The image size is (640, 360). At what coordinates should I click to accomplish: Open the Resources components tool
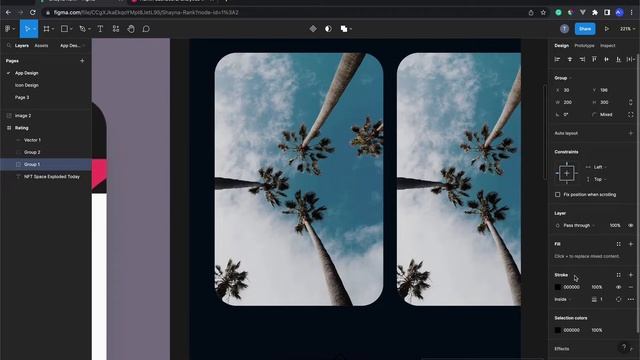(x=116, y=29)
